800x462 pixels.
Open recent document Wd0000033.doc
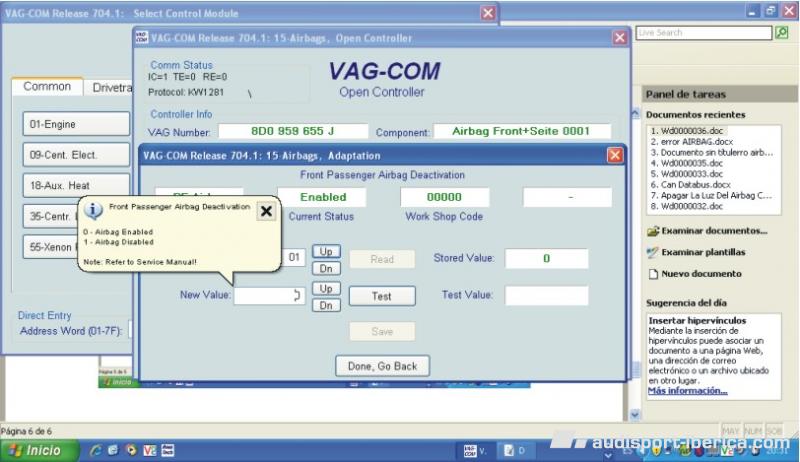[687, 174]
